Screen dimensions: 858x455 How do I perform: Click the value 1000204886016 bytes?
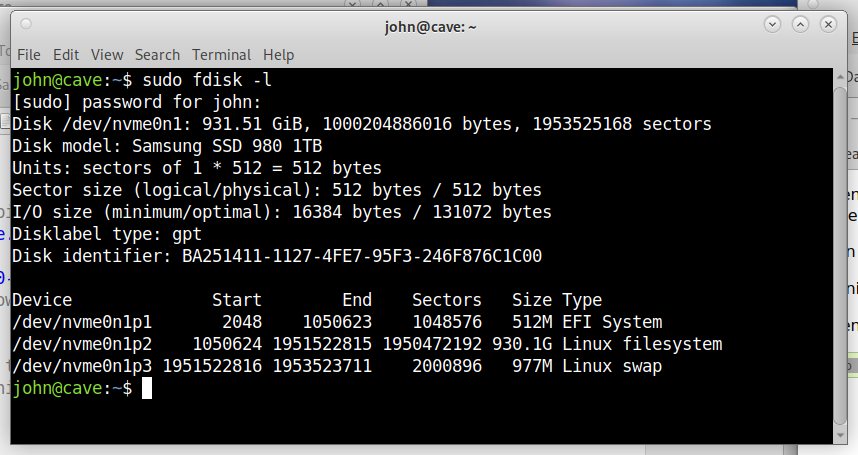(x=421, y=124)
